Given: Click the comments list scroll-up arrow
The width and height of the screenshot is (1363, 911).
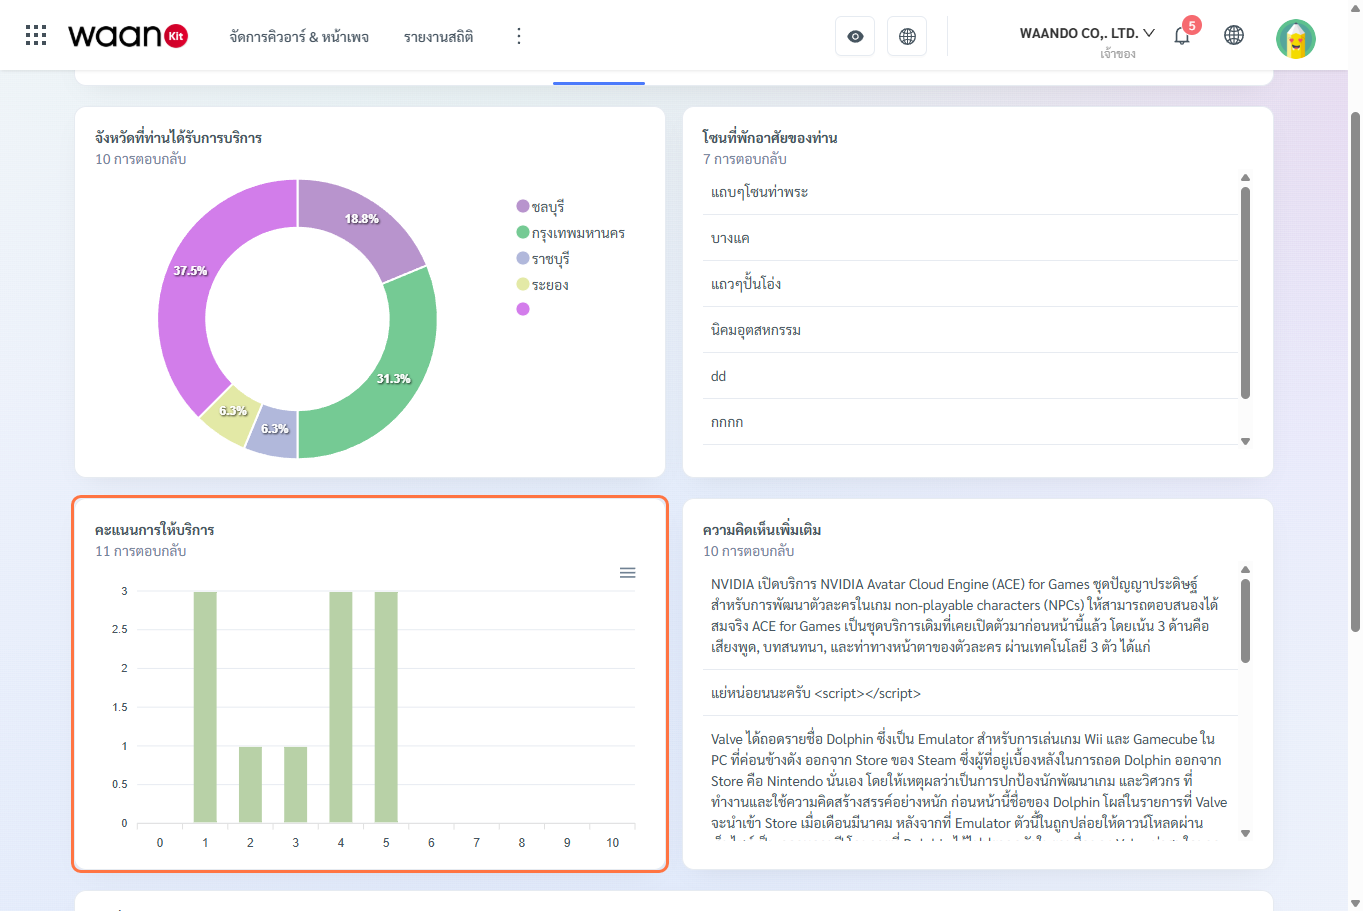Looking at the screenshot, I should pyautogui.click(x=1245, y=570).
